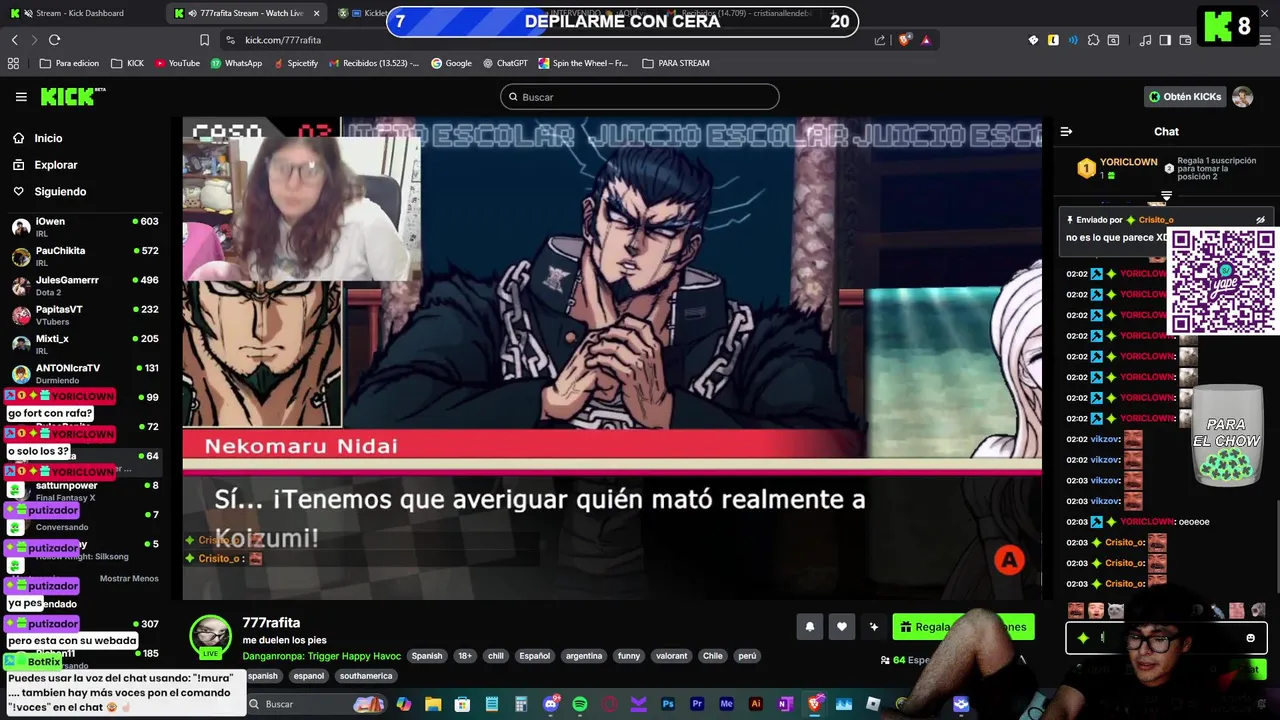Switch to Stream - Kick Dashboard tab

(80, 13)
